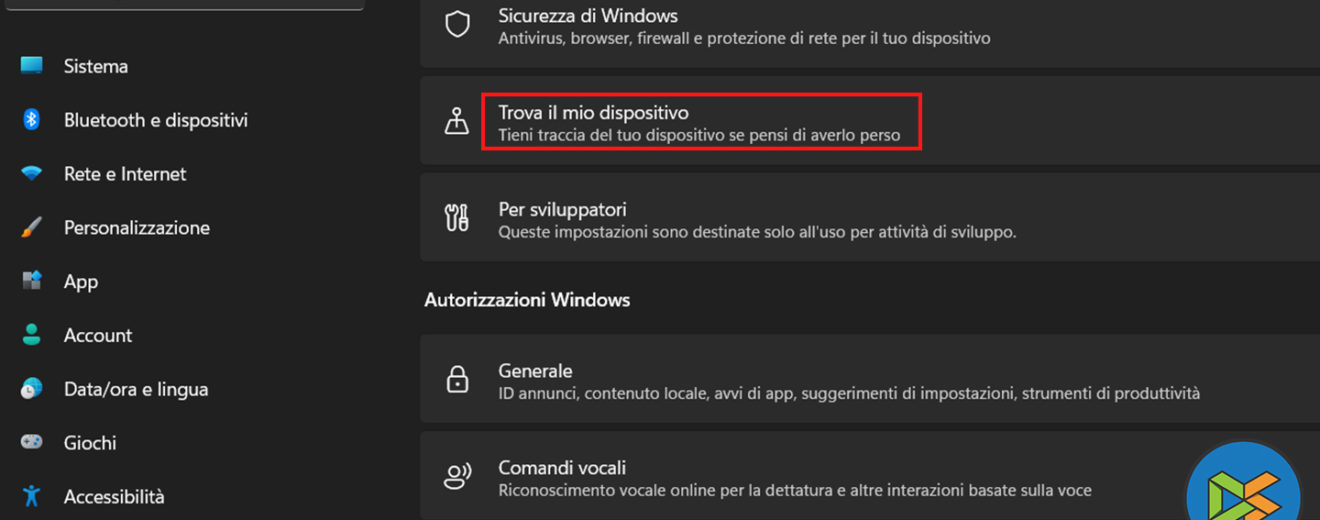Click the Bluetooth icon in the sidebar
The width and height of the screenshot is (1320, 520).
coord(32,120)
